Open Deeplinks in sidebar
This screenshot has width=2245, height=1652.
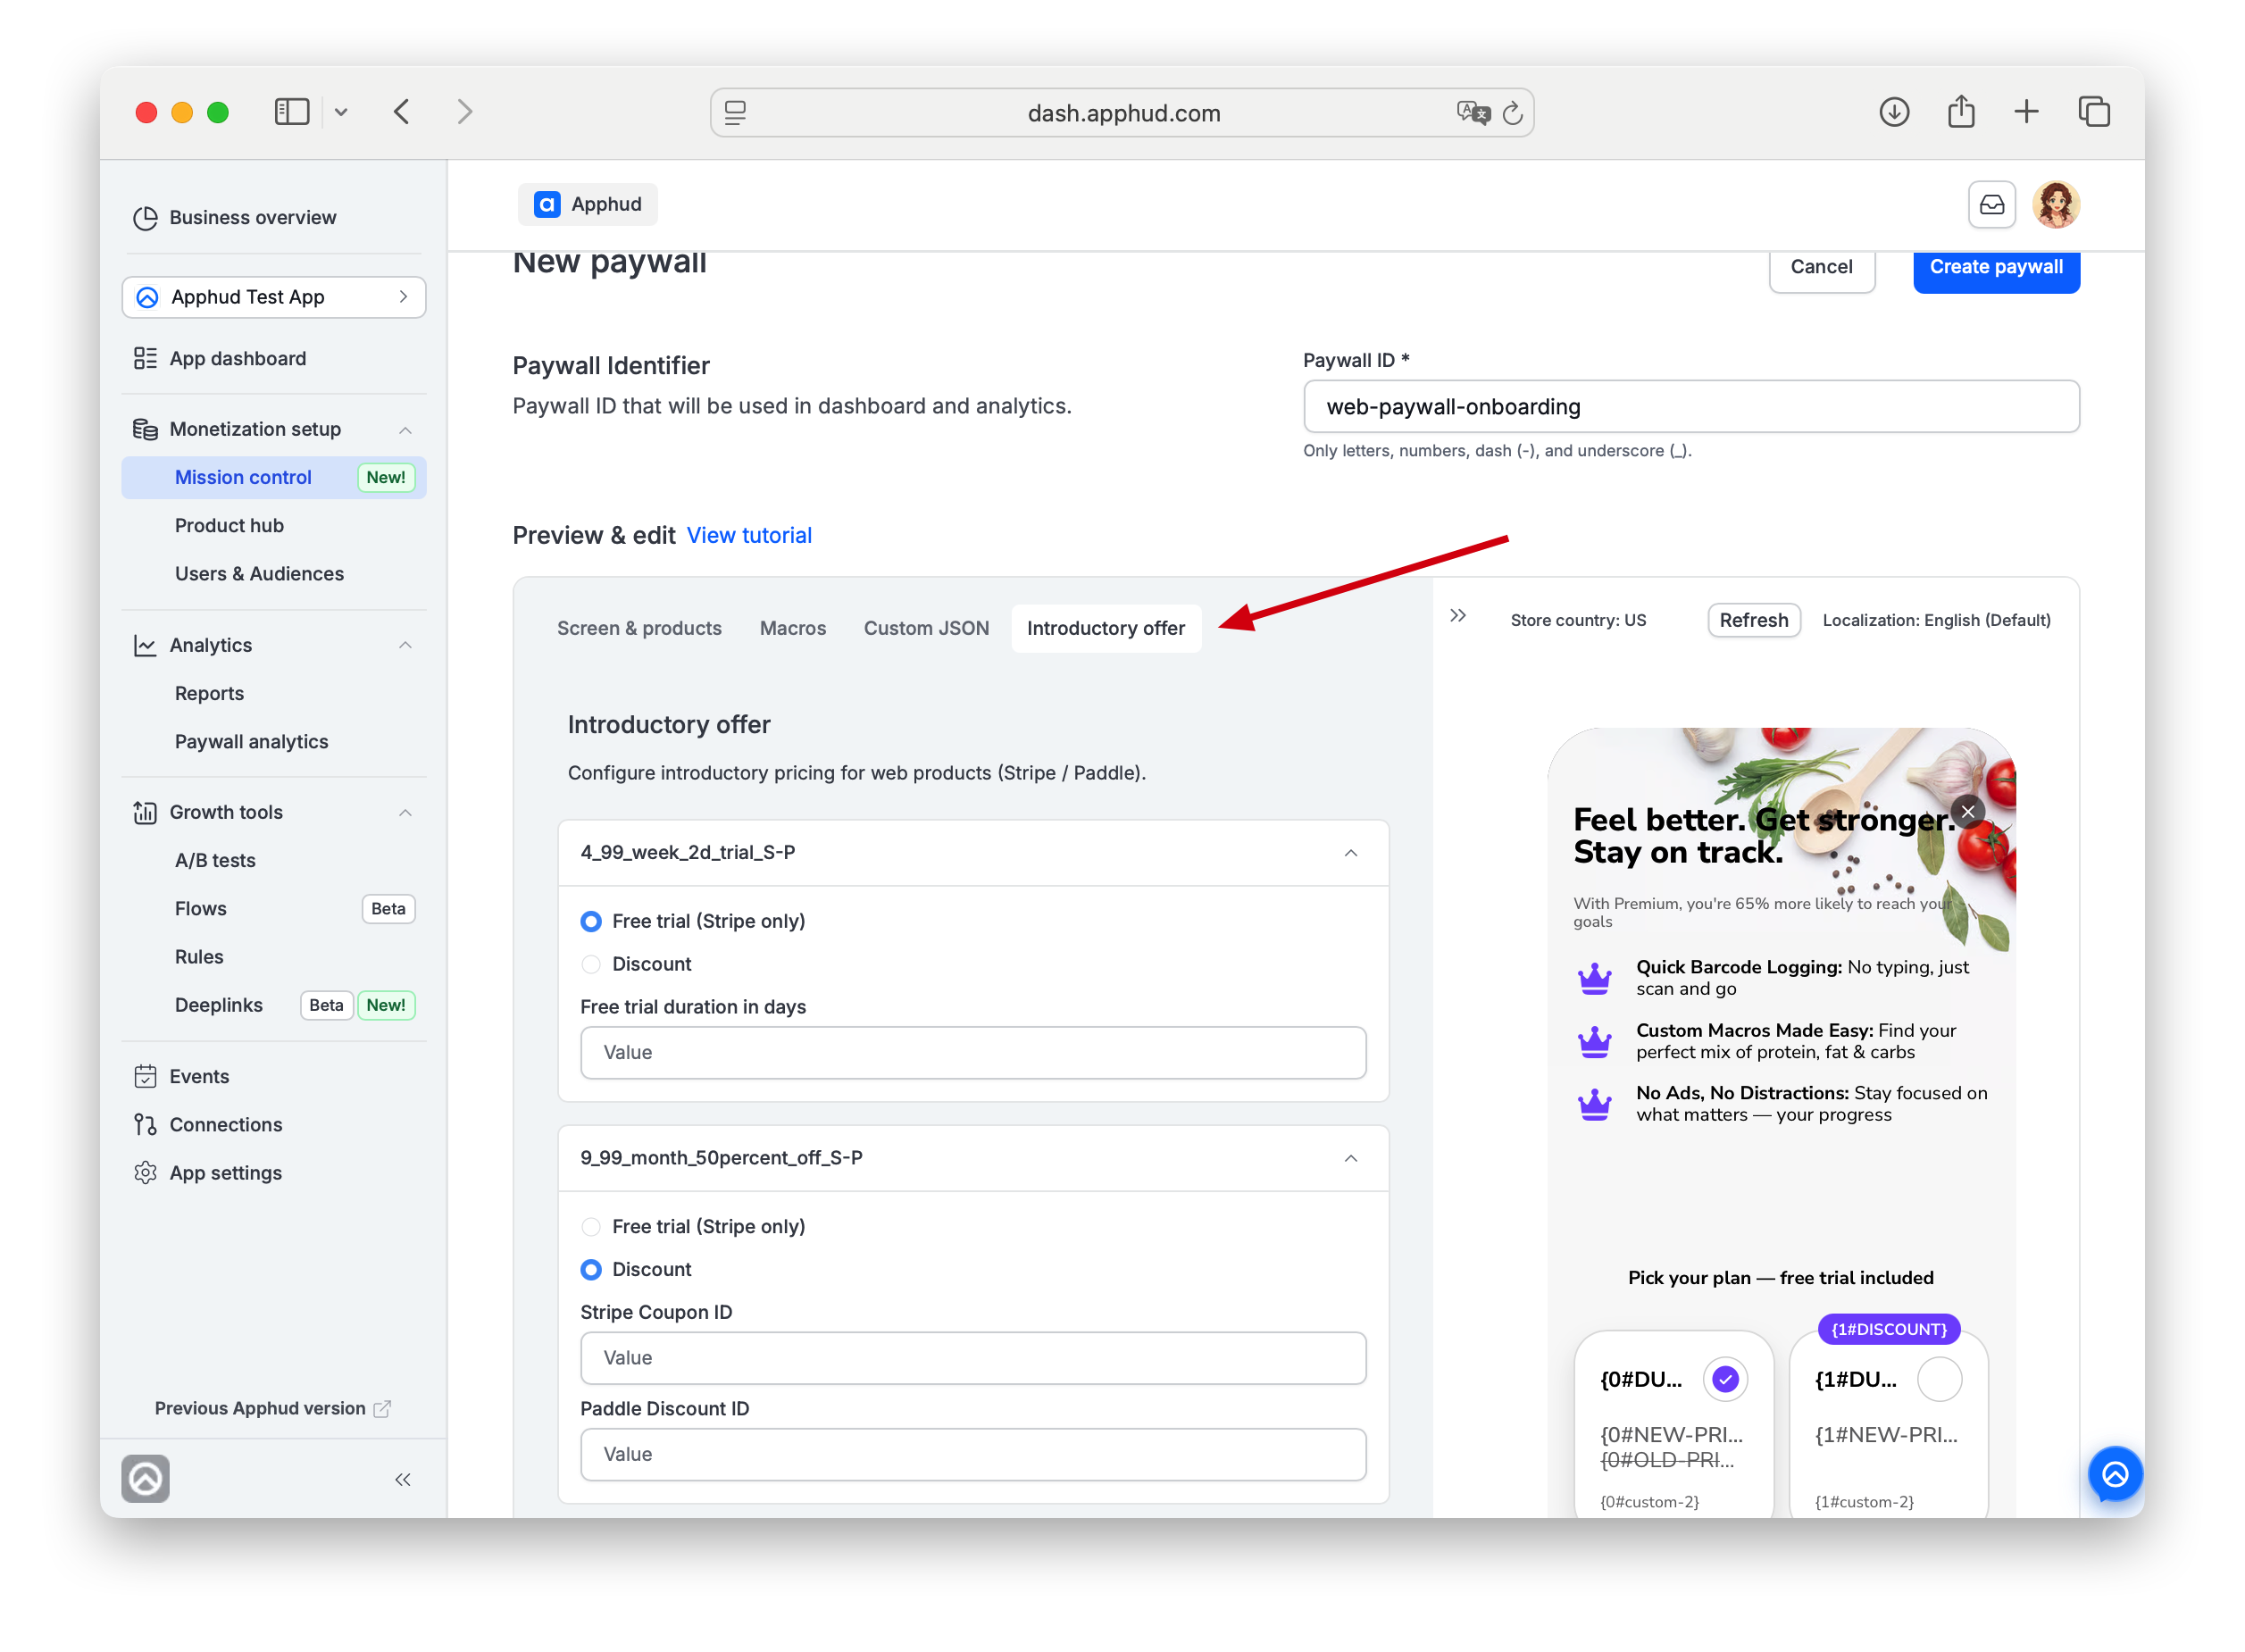click(218, 1005)
